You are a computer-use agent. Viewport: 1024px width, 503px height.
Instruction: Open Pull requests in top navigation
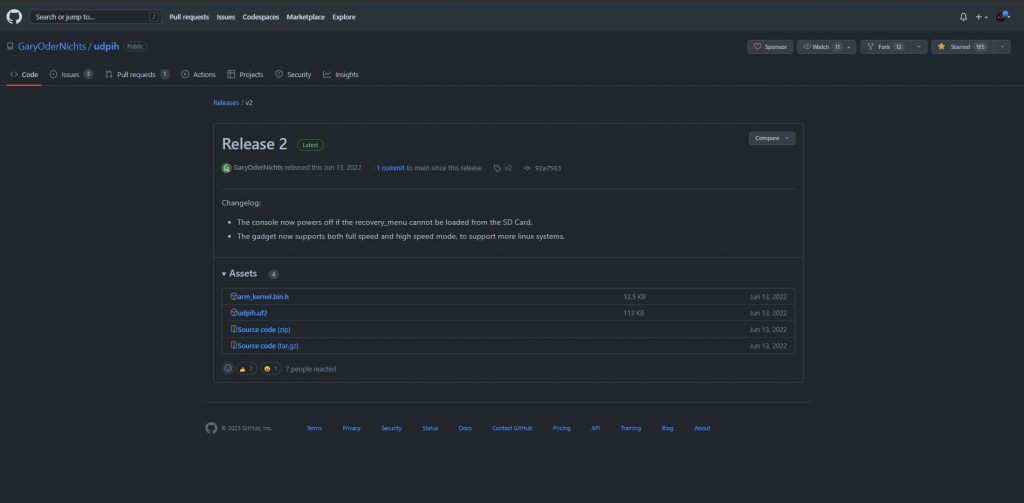pos(189,17)
